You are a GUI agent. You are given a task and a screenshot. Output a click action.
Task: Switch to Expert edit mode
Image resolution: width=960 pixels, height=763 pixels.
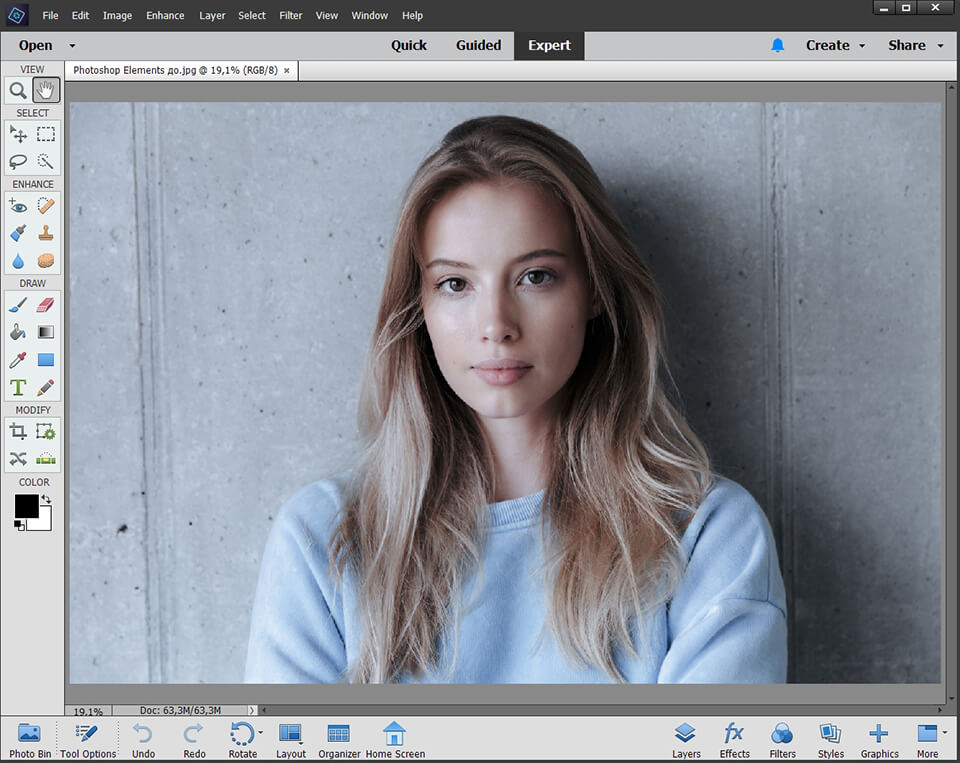point(549,45)
